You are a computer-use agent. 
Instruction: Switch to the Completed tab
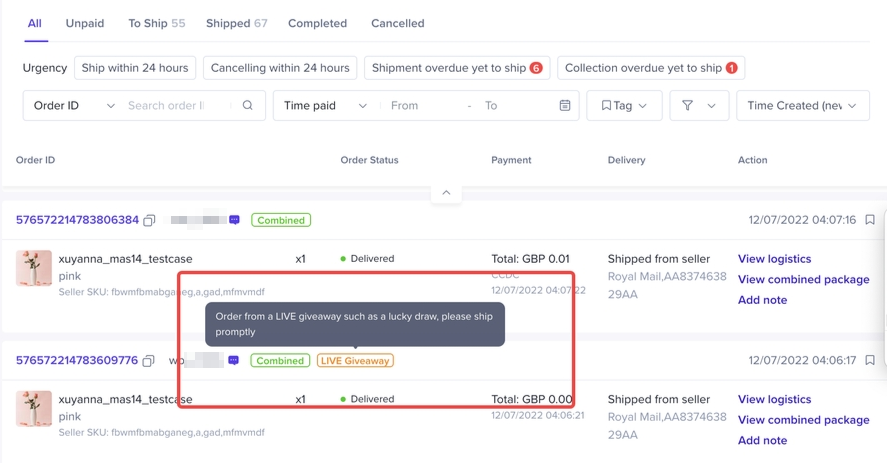pos(317,23)
